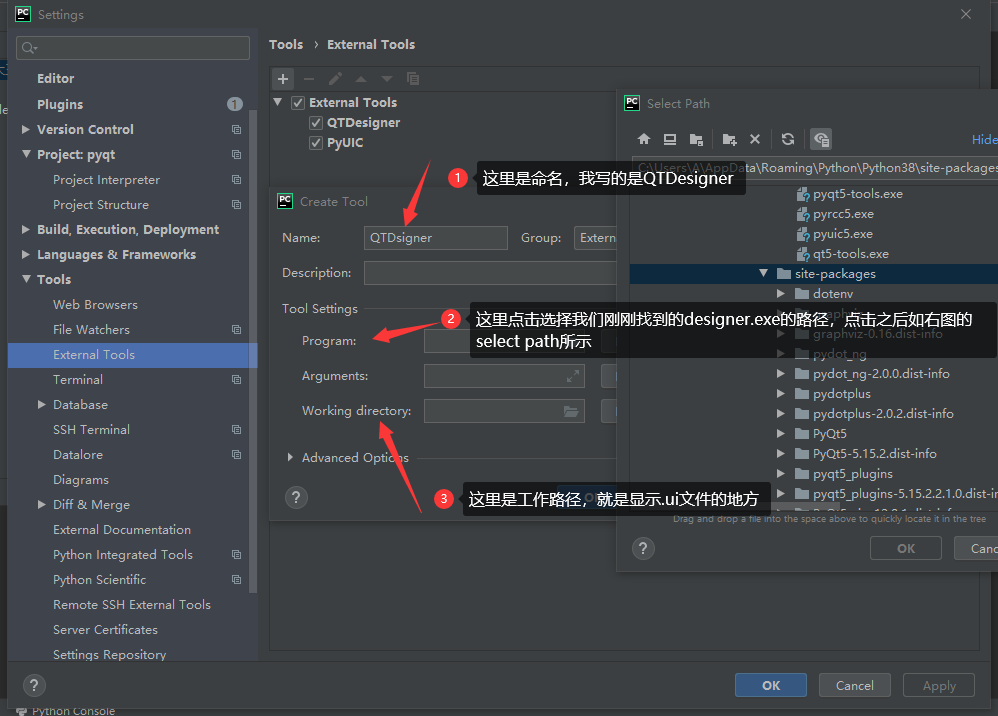Open Server Certificates settings page
The height and width of the screenshot is (716, 998).
pos(105,629)
